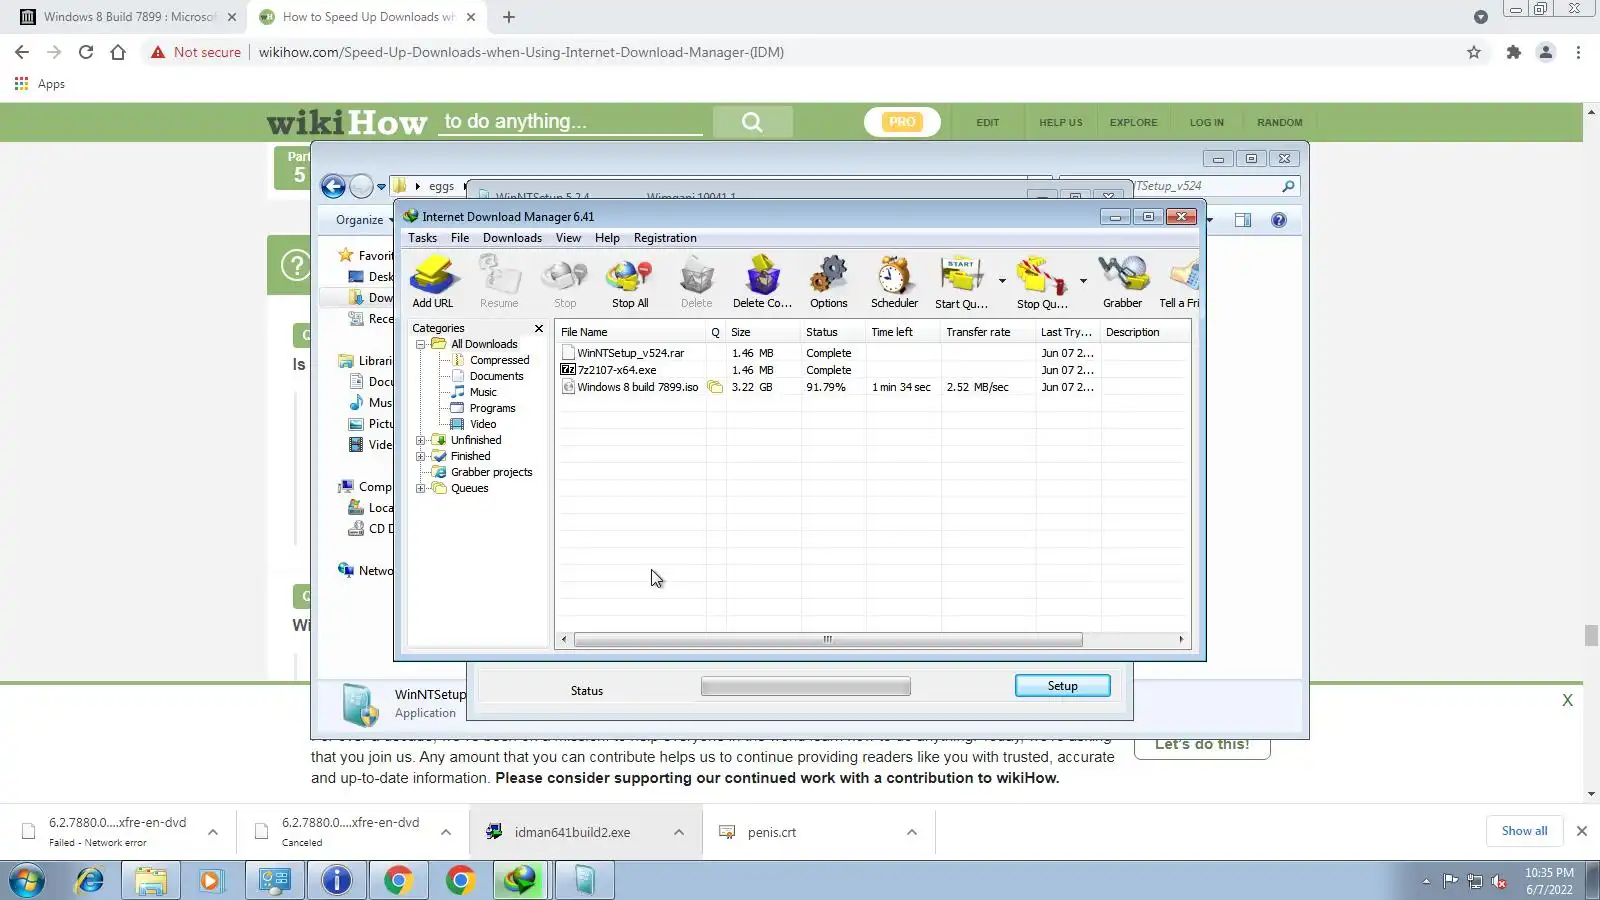Open IDM Options via the gear icon

pos(828,281)
